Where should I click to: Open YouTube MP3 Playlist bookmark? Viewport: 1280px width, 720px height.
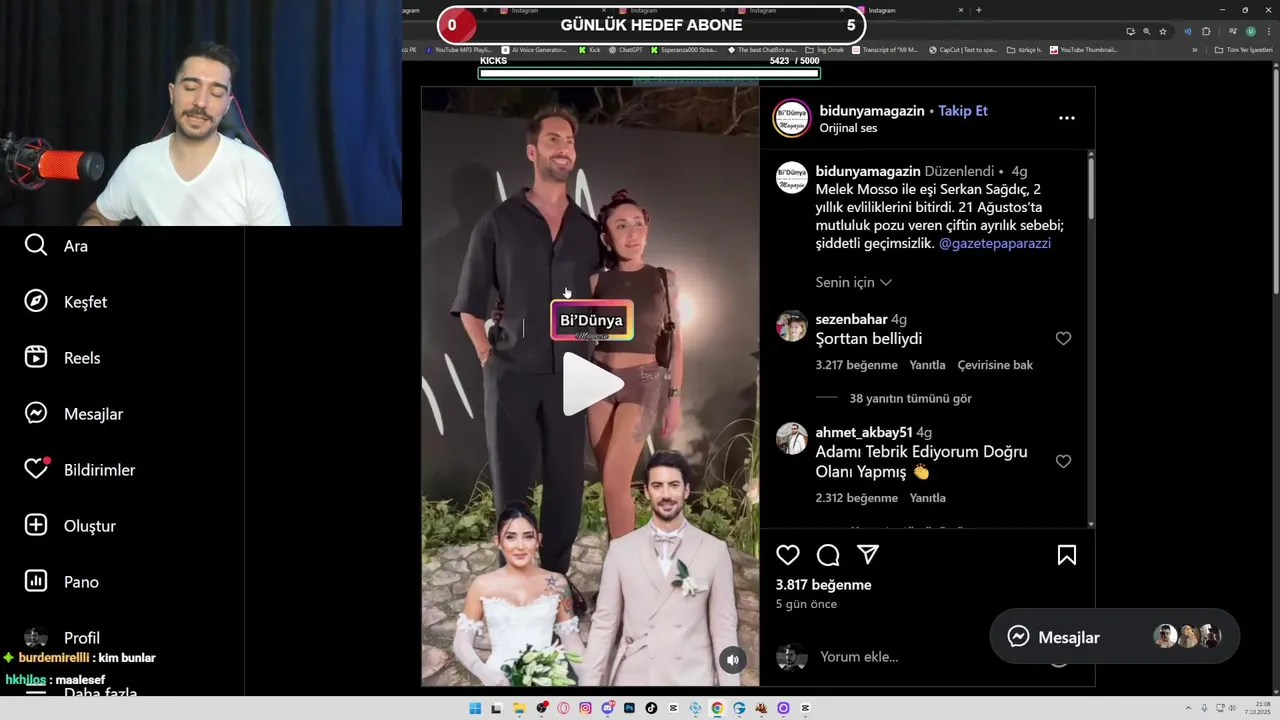(x=459, y=49)
